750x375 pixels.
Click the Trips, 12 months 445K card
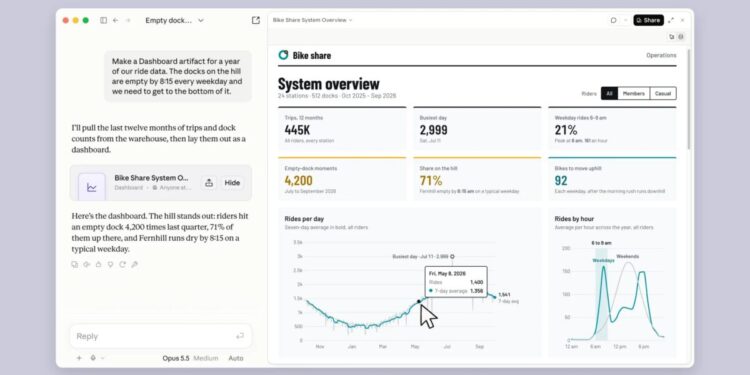pyautogui.click(x=342, y=128)
